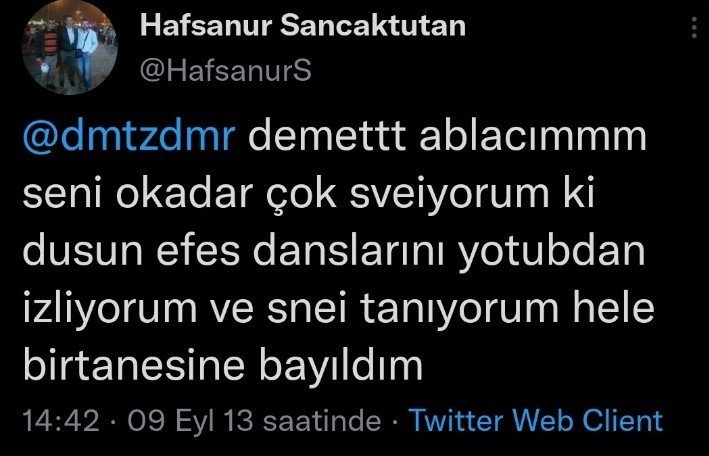
Task: Click the 09 Eyl 13 date
Action: point(190,421)
